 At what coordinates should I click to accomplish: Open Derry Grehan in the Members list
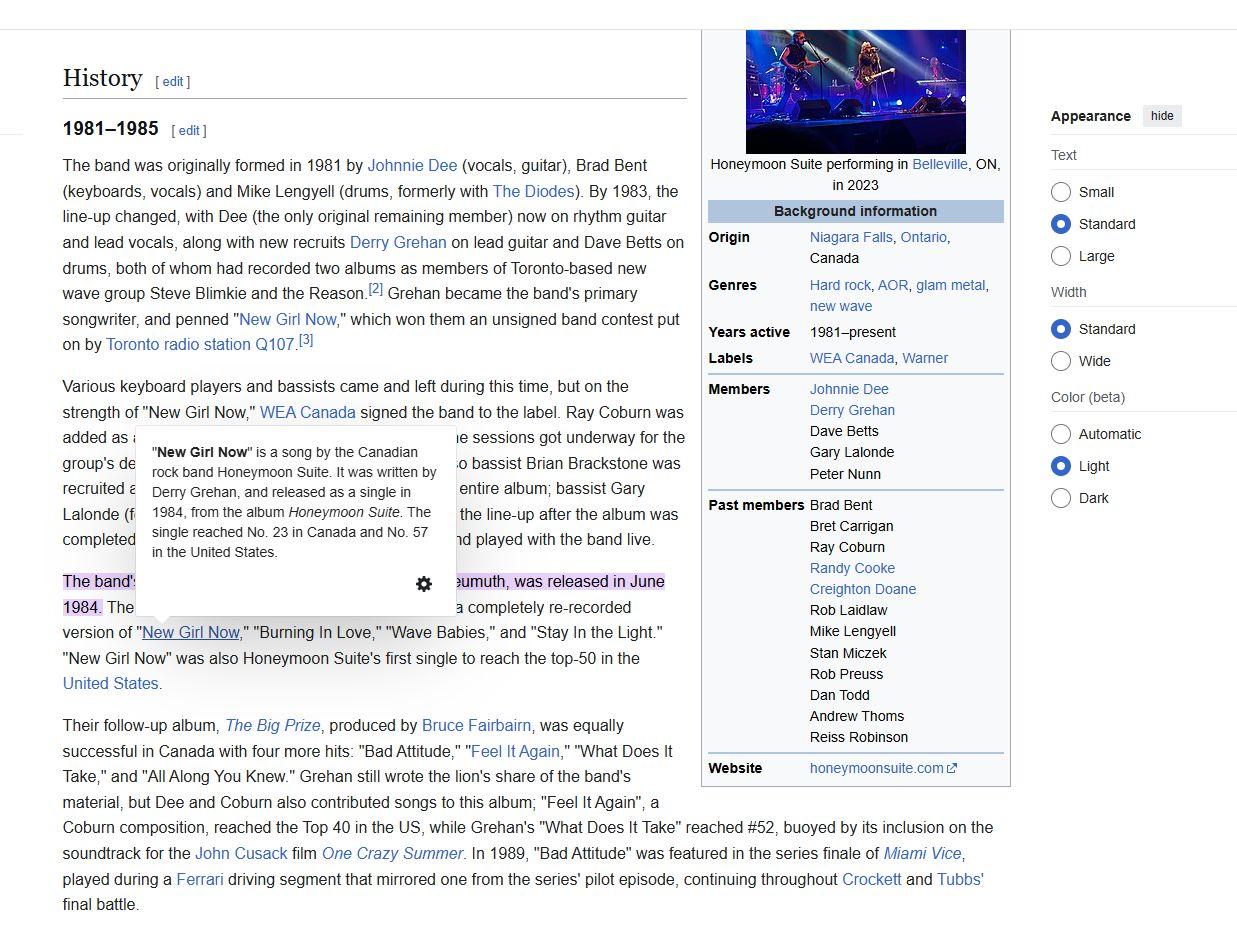(x=852, y=410)
